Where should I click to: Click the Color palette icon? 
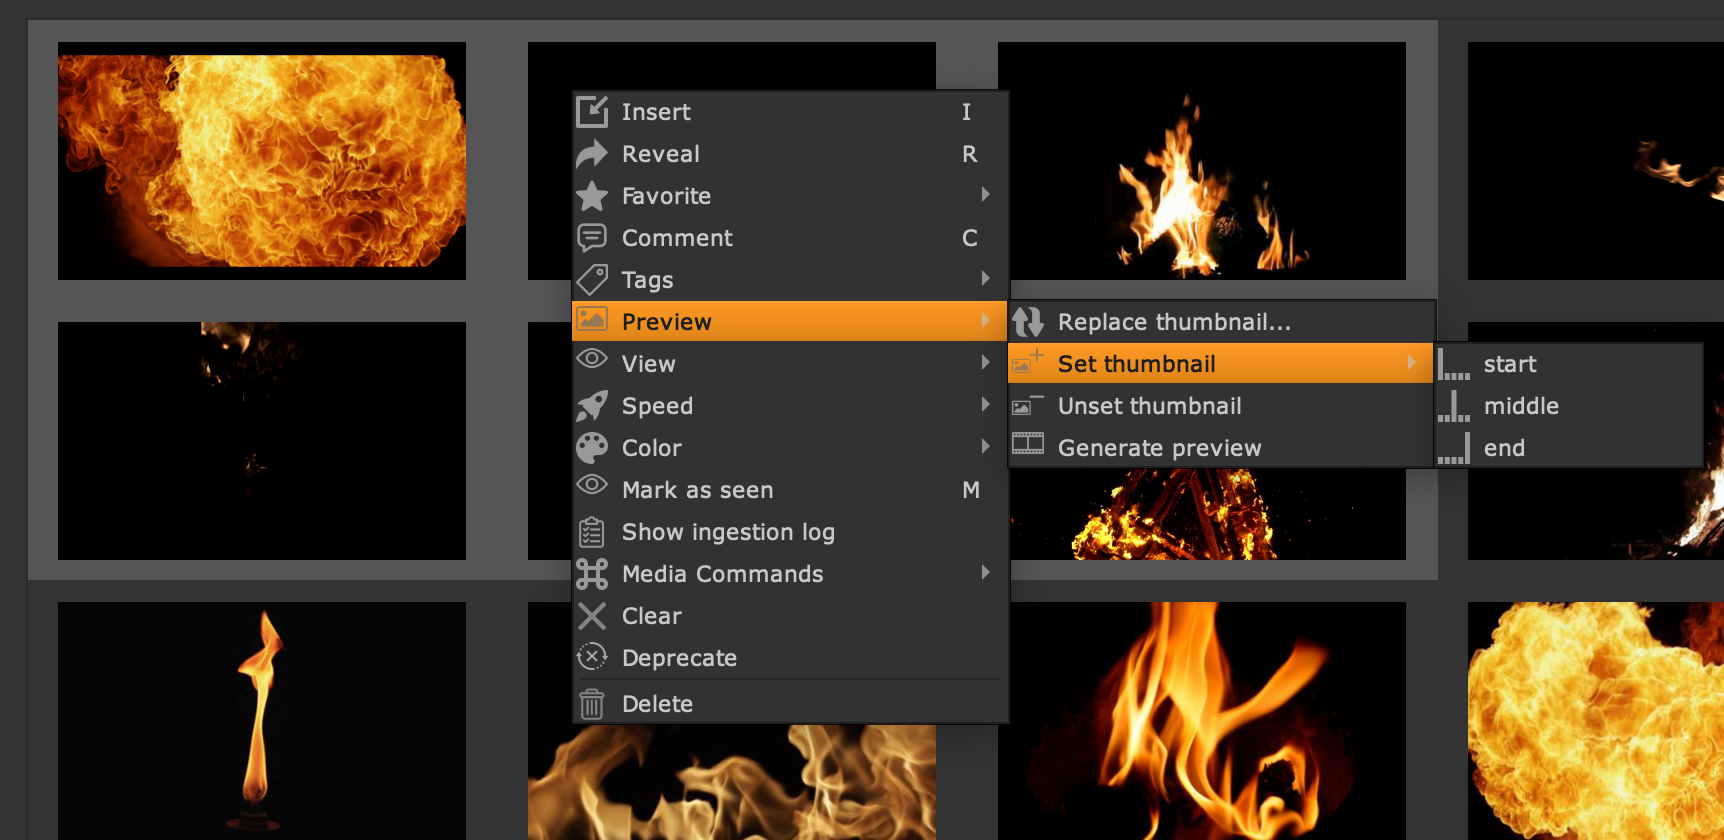[592, 448]
